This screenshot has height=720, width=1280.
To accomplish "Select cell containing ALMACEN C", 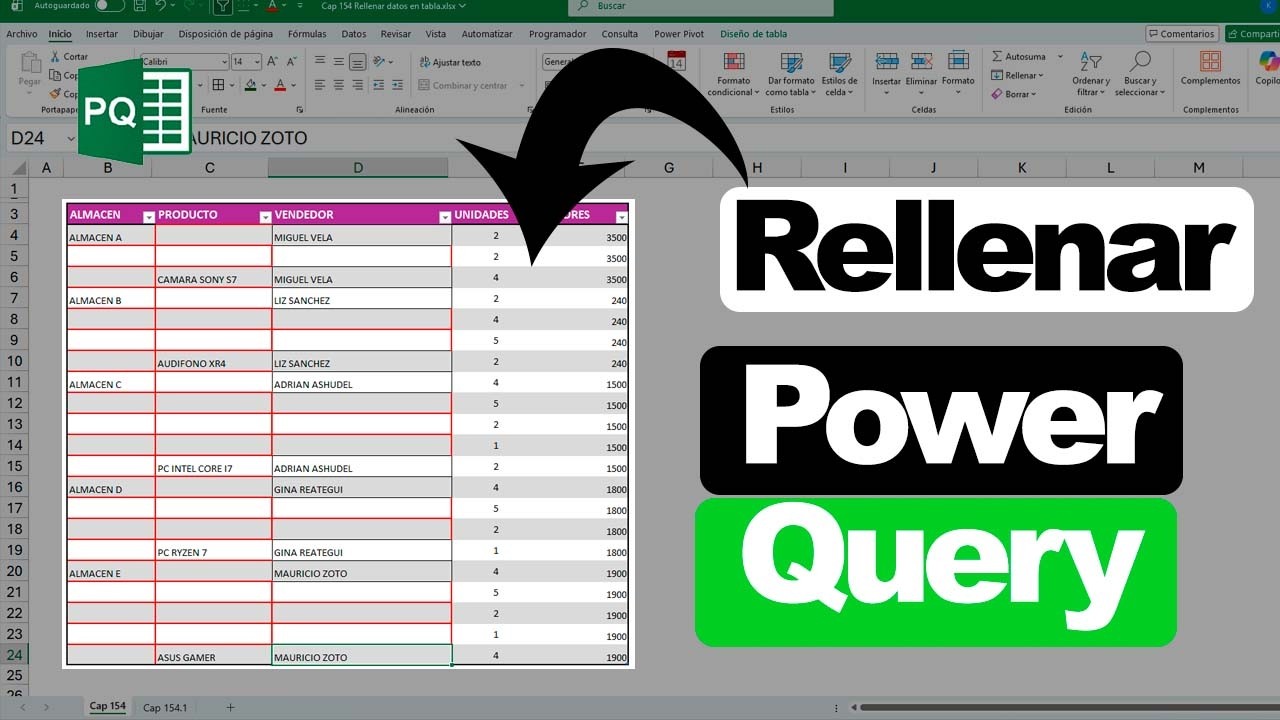I will click(111, 382).
